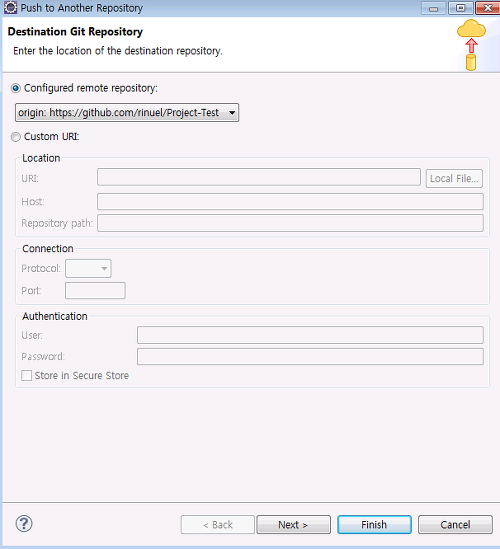
Task: Click the Next > button
Action: point(293,524)
